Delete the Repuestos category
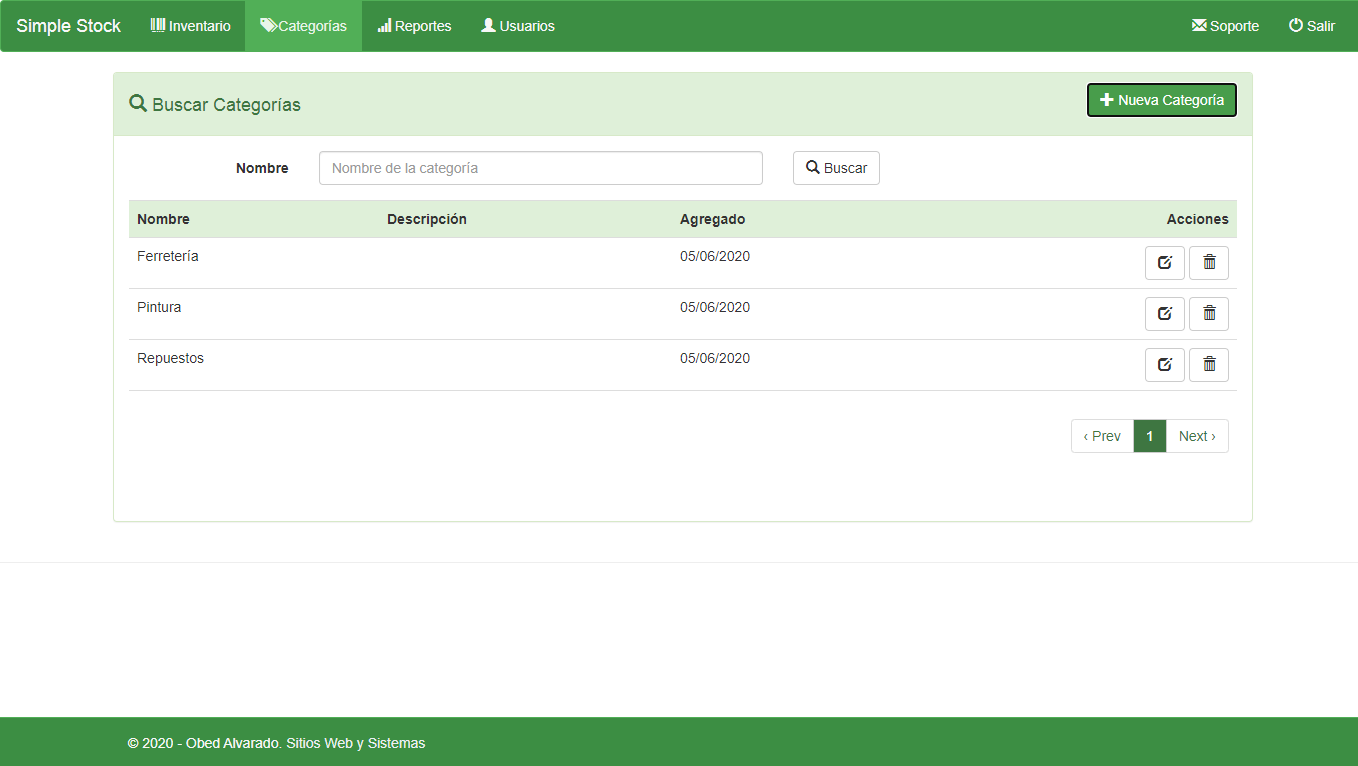This screenshot has width=1358, height=766. click(1209, 365)
